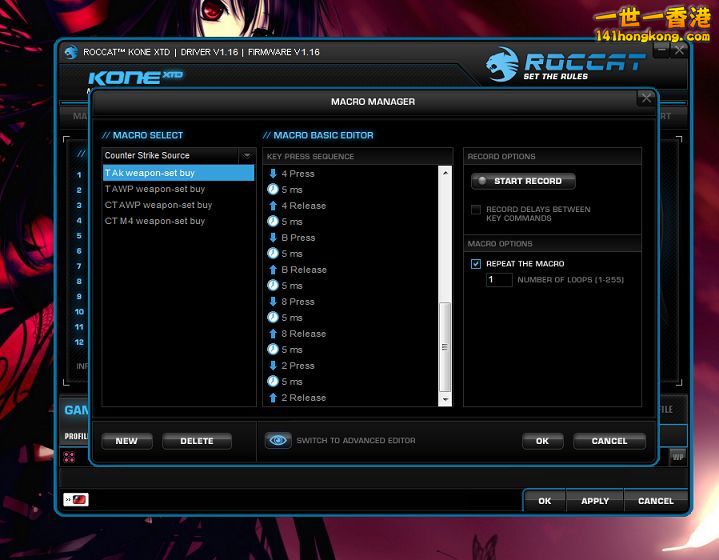Image resolution: width=719 pixels, height=560 pixels.
Task: Click the clock icon of the 5 ms delay below '2 Press'
Action: [x=273, y=382]
